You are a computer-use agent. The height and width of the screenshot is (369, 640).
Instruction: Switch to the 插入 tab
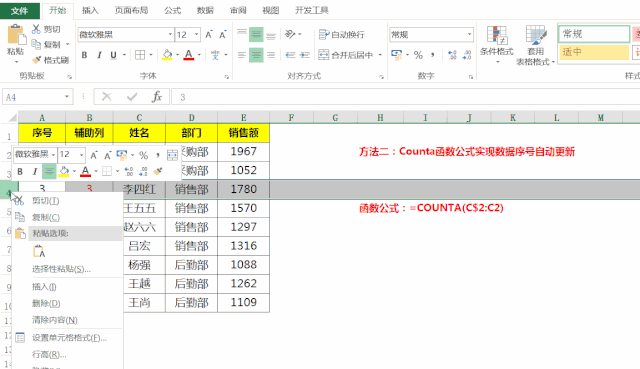(90, 11)
